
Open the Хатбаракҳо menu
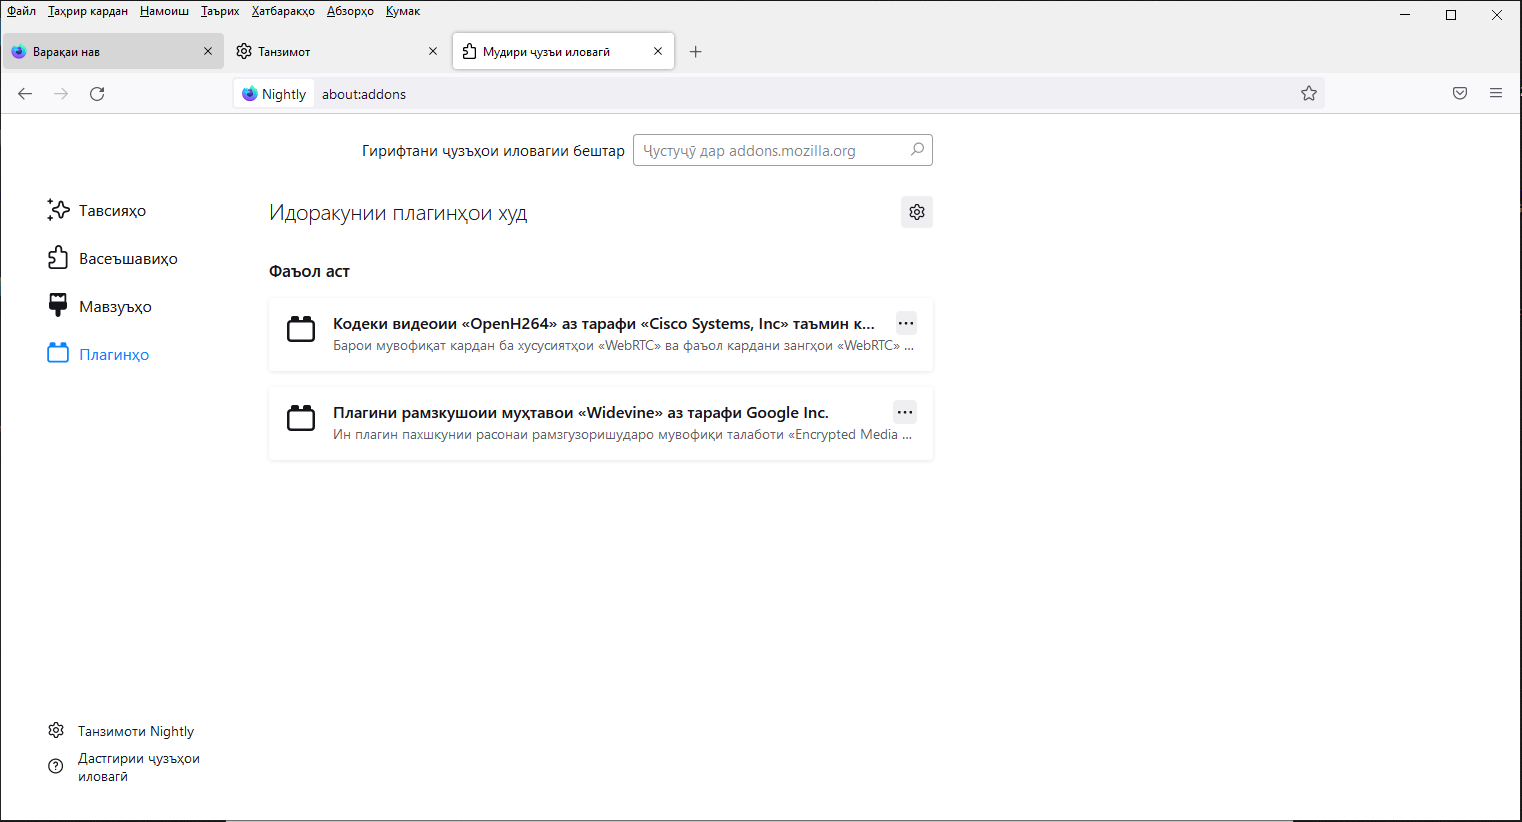click(283, 11)
